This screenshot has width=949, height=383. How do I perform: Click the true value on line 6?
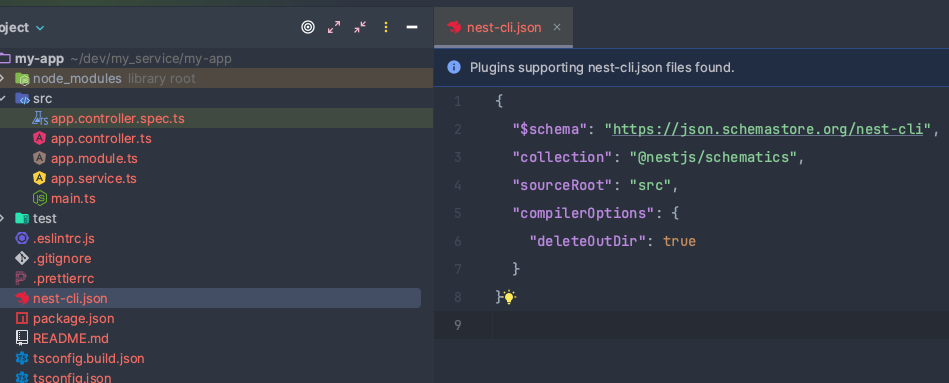point(680,241)
